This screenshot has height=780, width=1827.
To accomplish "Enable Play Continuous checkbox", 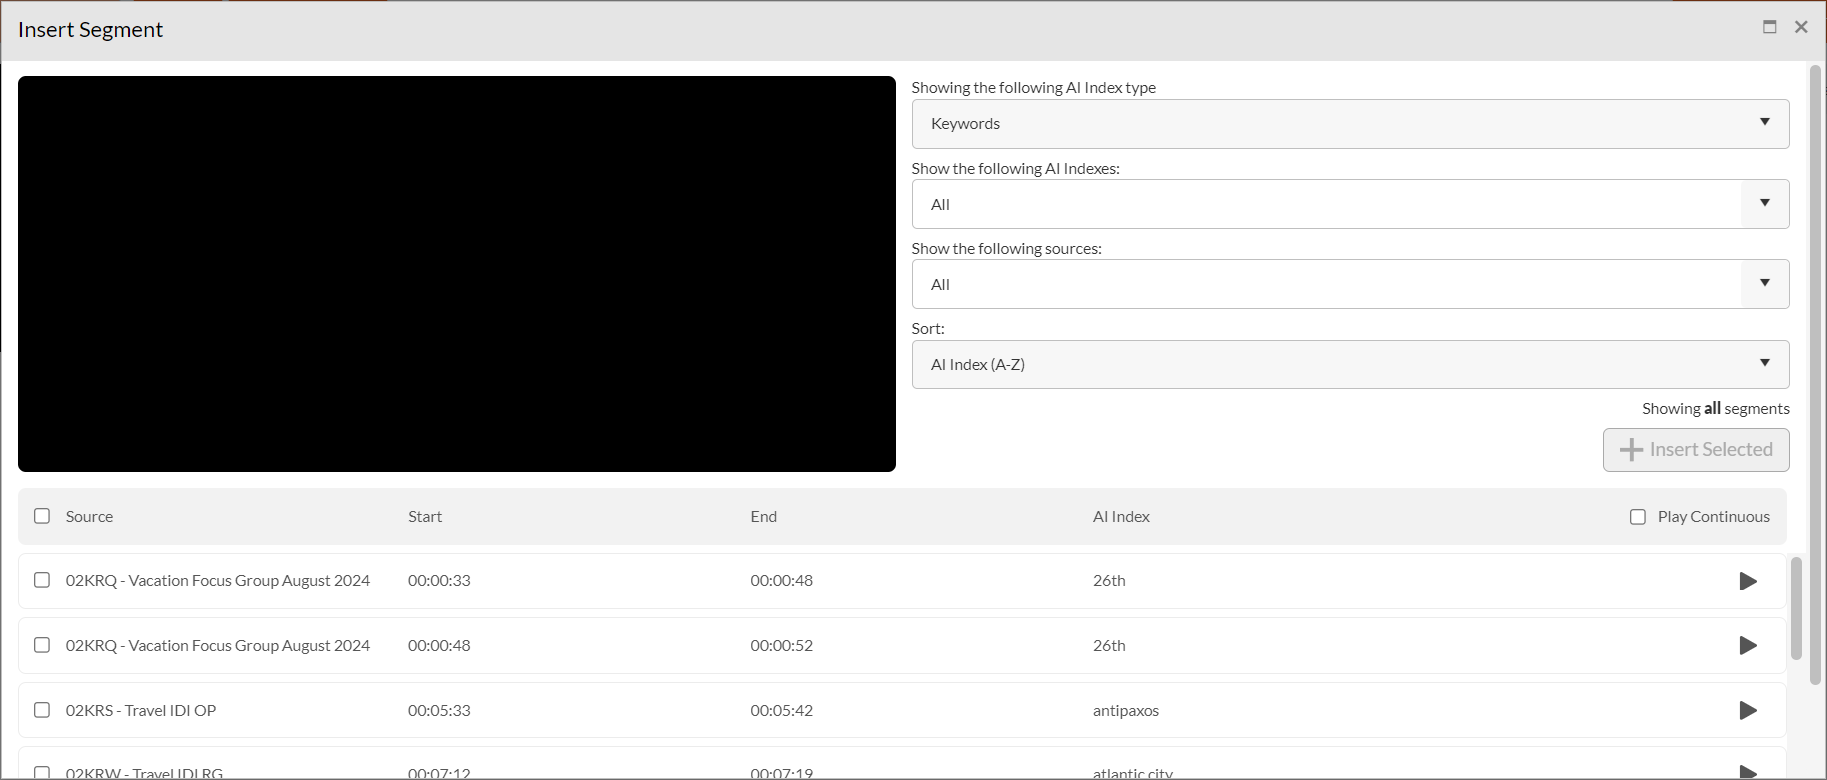I will pyautogui.click(x=1638, y=517).
